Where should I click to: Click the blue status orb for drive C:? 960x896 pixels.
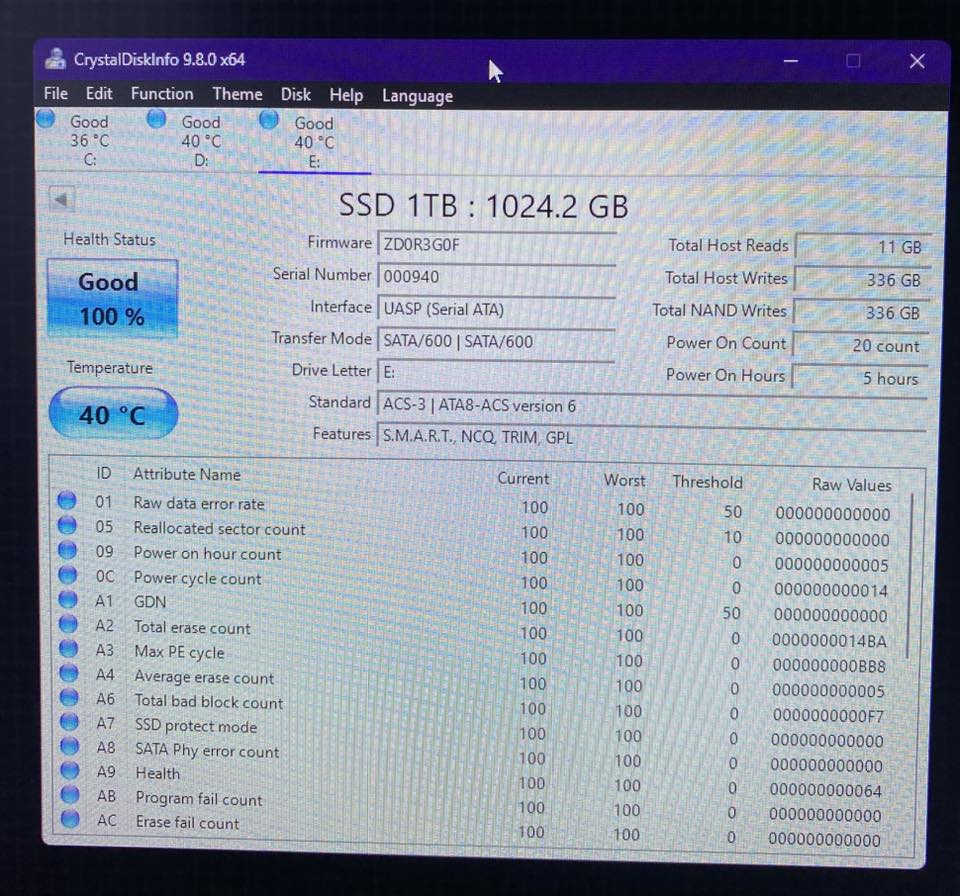click(46, 119)
